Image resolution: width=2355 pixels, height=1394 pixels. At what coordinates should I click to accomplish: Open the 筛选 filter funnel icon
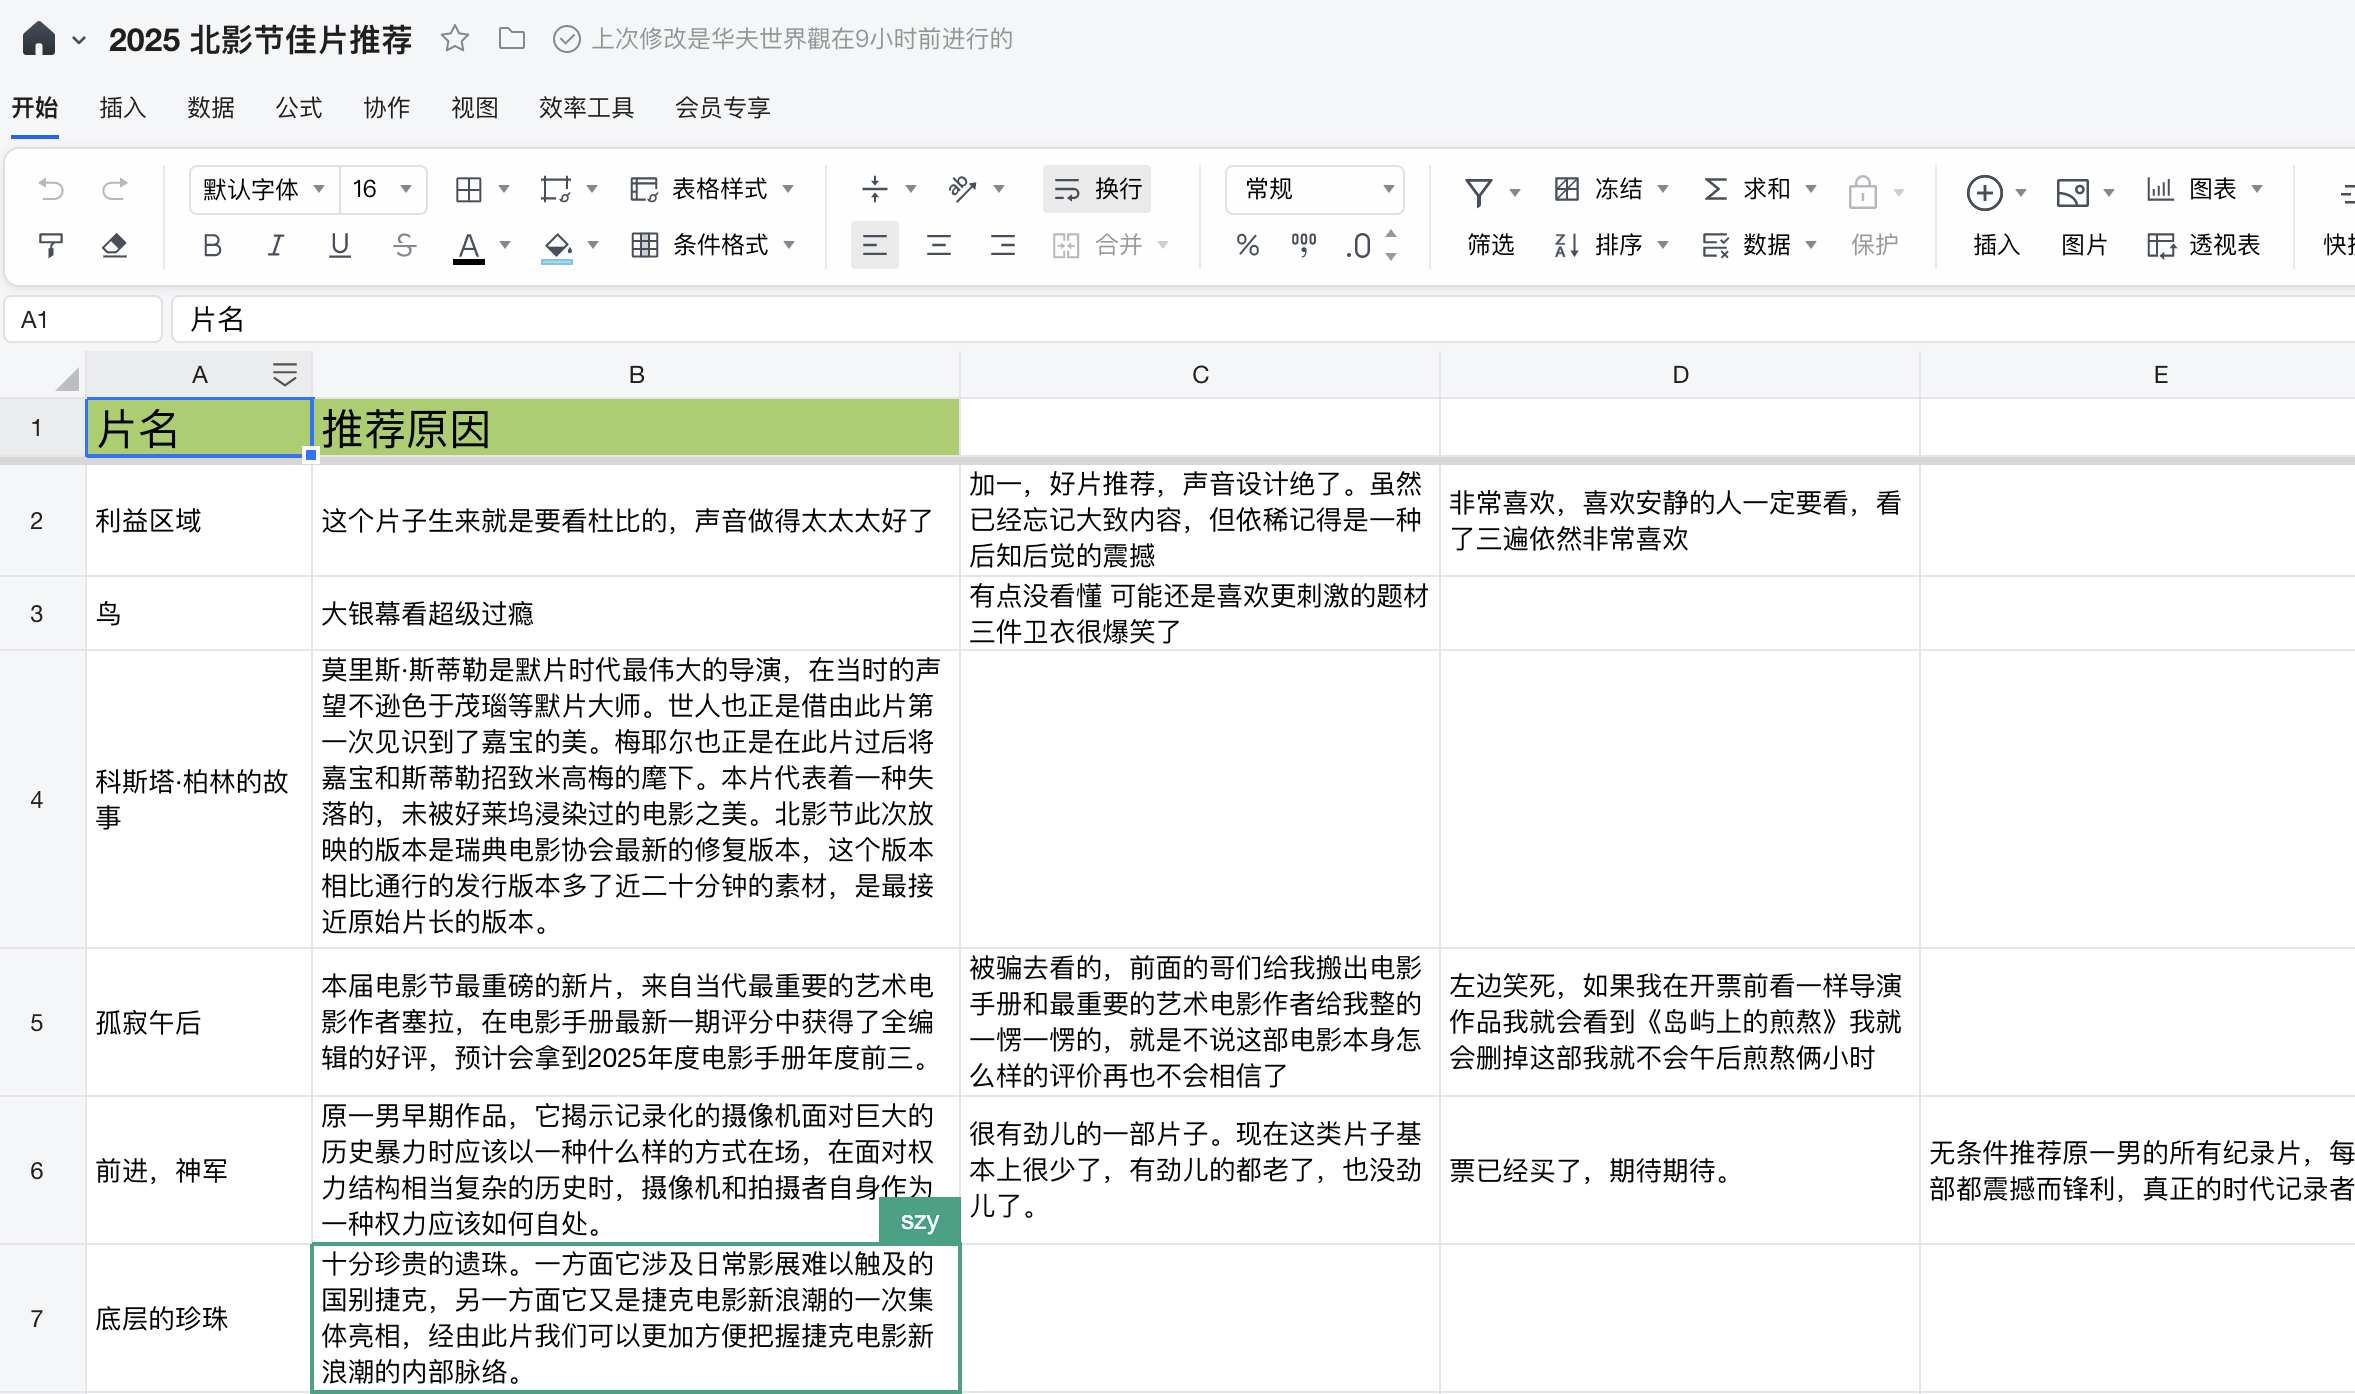[x=1479, y=191]
